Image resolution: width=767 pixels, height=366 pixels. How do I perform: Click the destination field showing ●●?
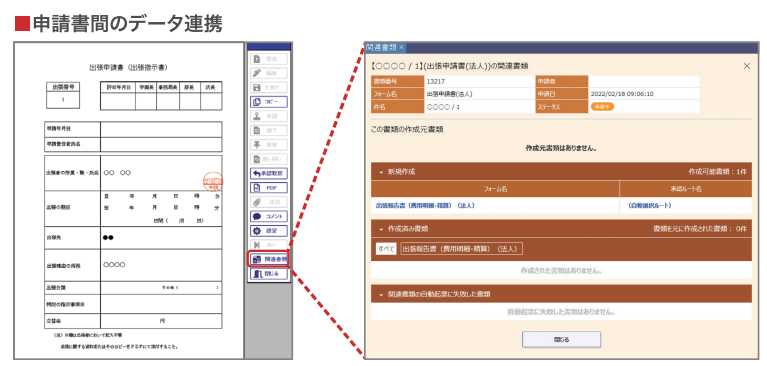[161, 238]
